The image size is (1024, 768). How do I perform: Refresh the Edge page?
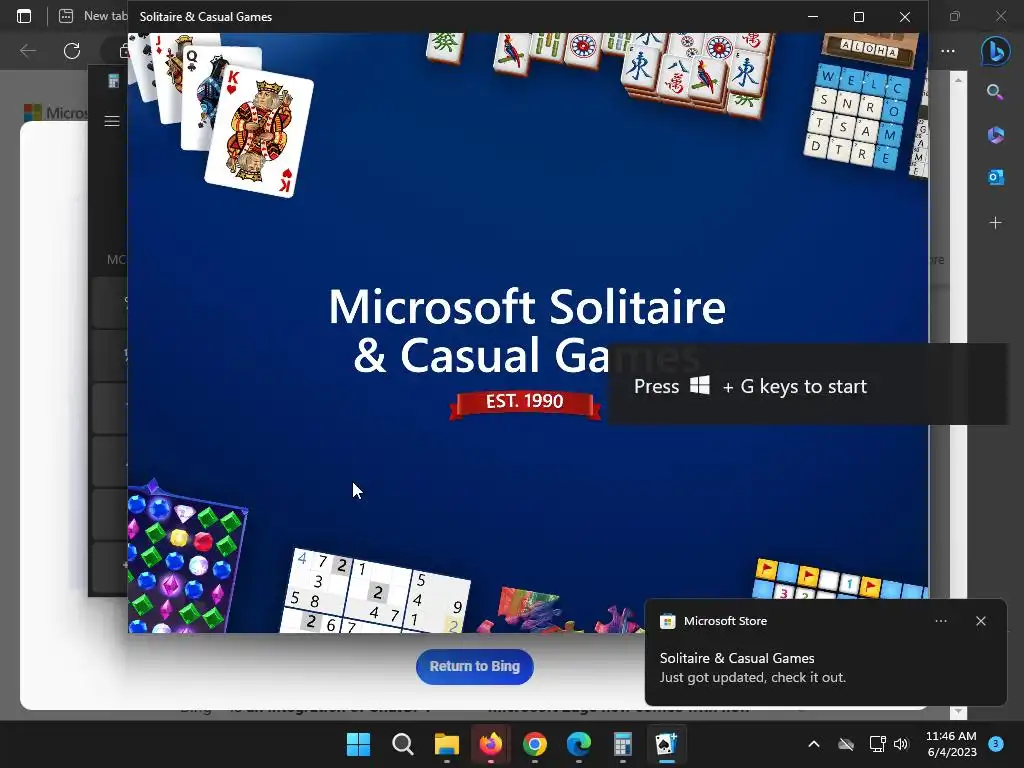pos(72,51)
